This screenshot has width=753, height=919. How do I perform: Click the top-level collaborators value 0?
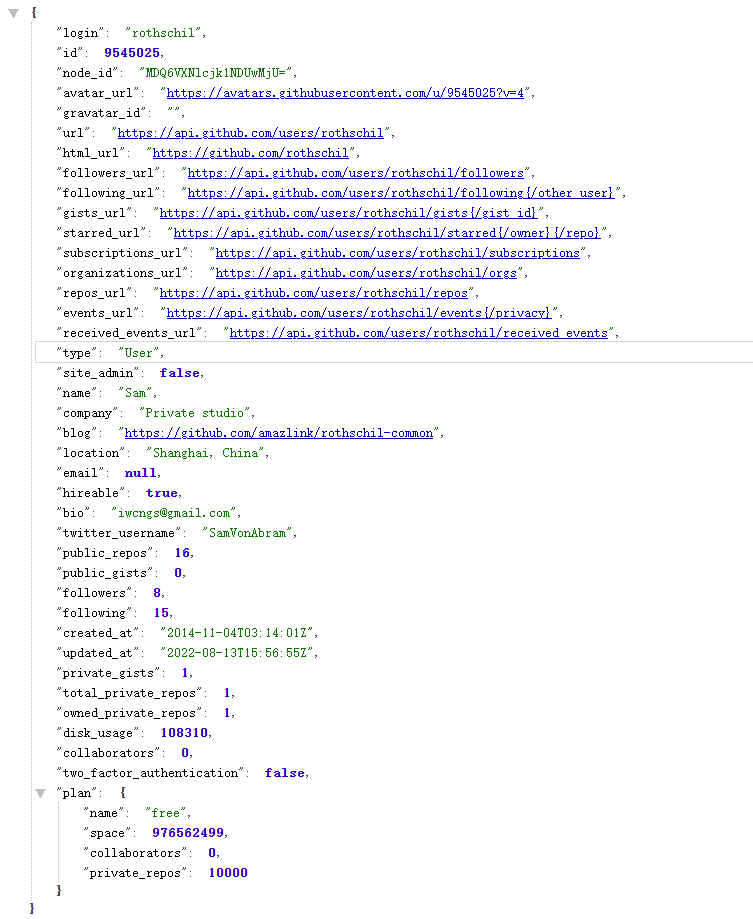click(x=185, y=753)
